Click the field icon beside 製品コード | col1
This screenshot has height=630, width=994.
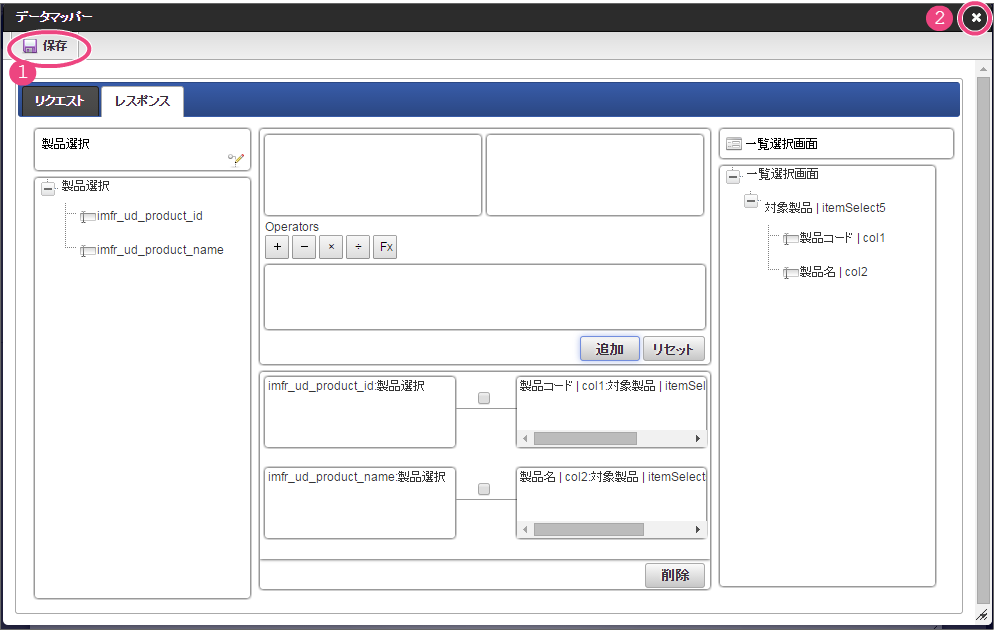click(x=790, y=240)
